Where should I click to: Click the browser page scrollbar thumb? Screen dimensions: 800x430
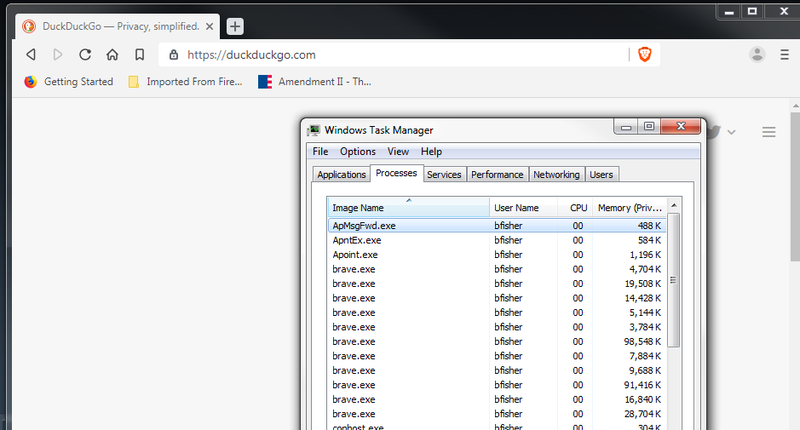coord(795,186)
